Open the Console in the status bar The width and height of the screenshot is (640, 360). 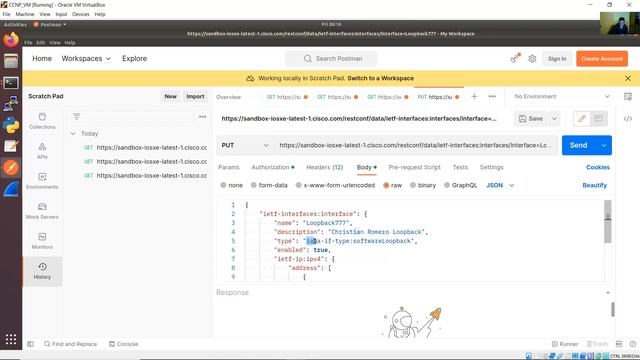coord(124,344)
